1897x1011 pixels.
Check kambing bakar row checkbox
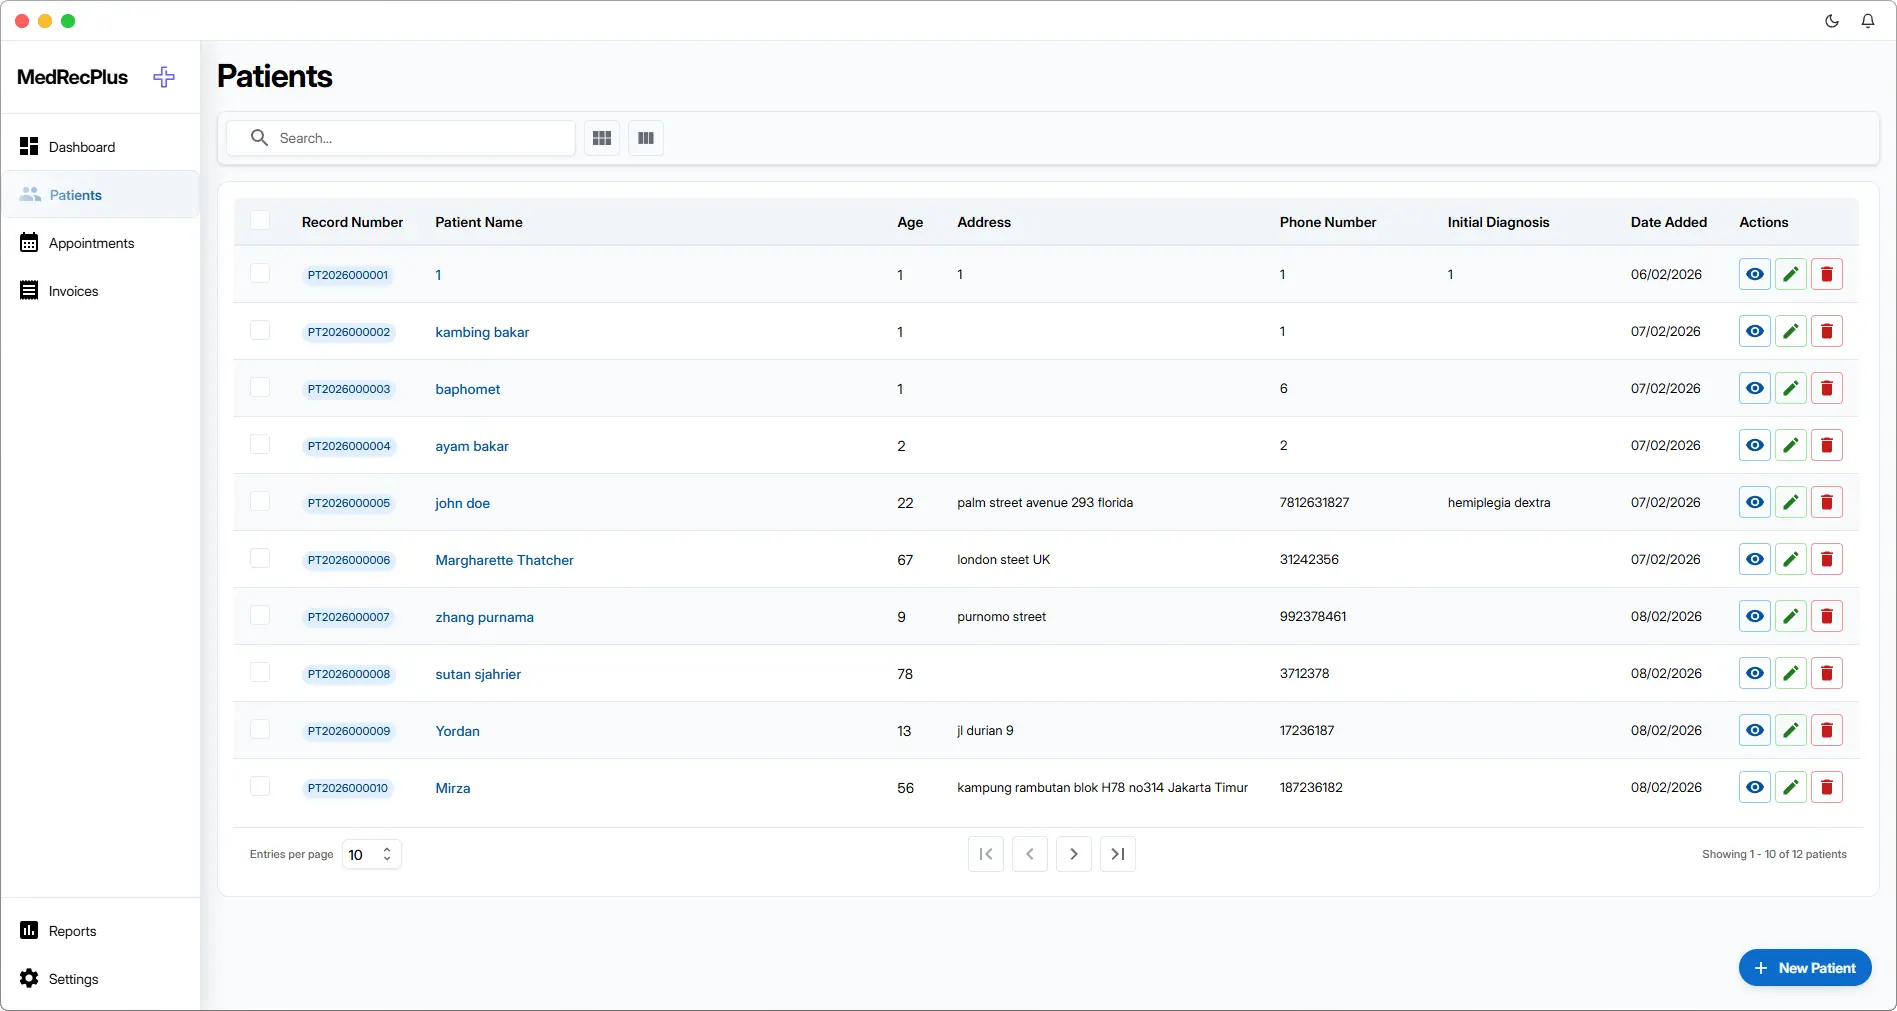(260, 330)
